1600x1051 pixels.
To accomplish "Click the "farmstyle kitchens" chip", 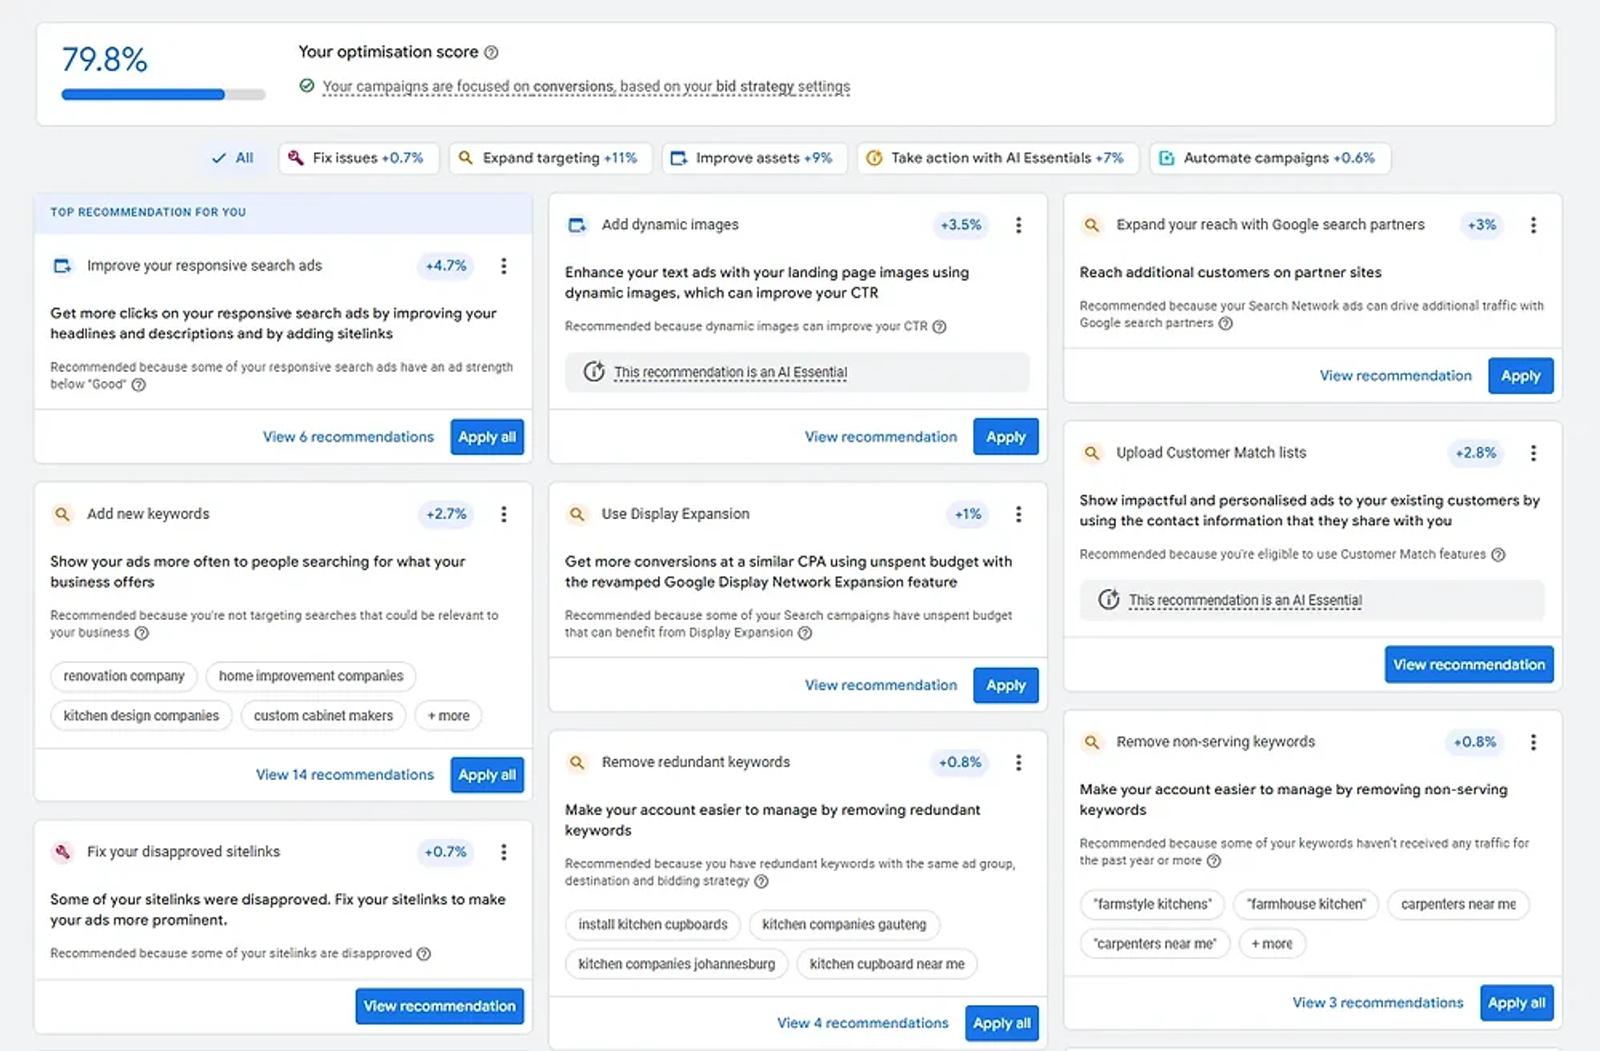I will (x=1152, y=904).
